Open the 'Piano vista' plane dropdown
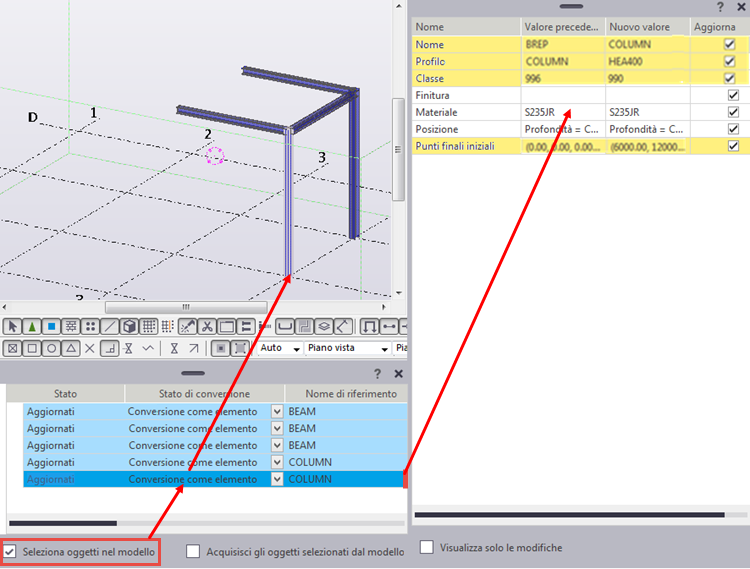Screen dimensions: 750x569 tap(347, 349)
